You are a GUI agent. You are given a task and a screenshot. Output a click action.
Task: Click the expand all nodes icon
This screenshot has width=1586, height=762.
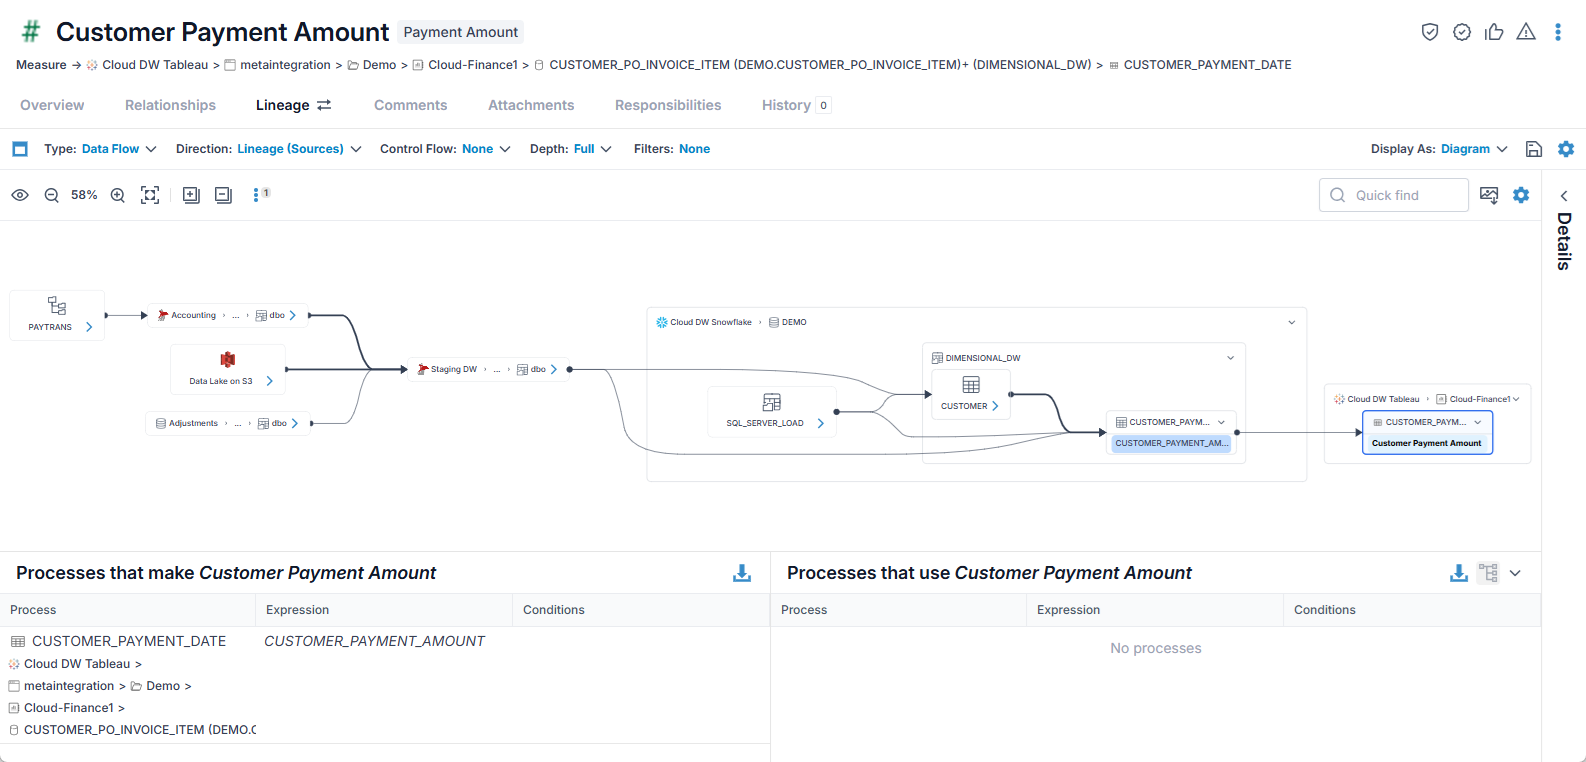pos(191,195)
